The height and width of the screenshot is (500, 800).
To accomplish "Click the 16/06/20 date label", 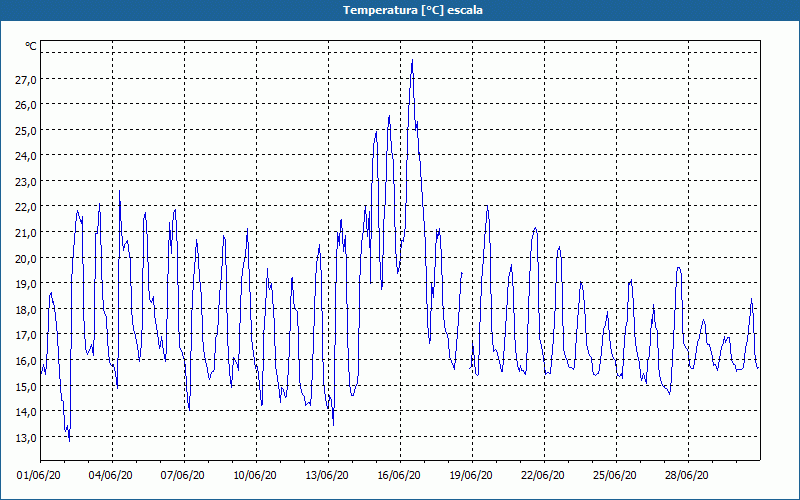I will (x=399, y=475).
